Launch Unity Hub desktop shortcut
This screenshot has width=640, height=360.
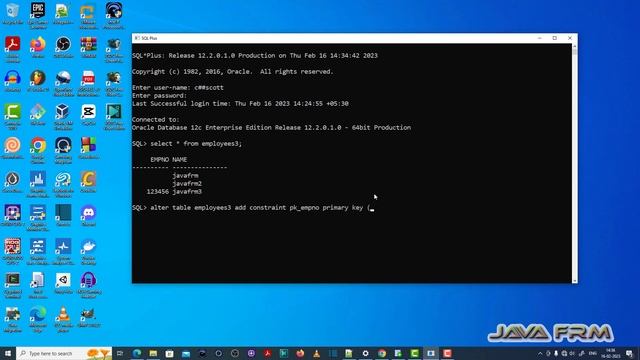pyautogui.click(x=63, y=283)
